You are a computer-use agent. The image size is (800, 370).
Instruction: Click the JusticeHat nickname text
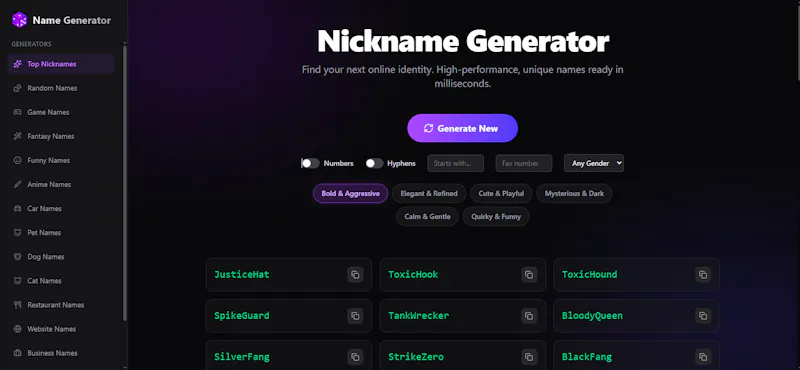coord(242,275)
